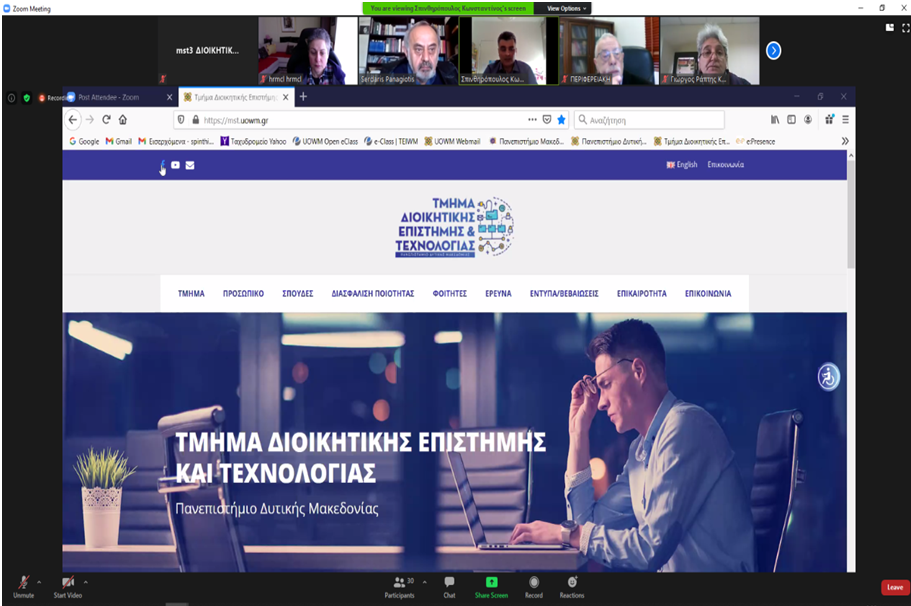
Task: Open a new browser tab
Action: tap(303, 96)
